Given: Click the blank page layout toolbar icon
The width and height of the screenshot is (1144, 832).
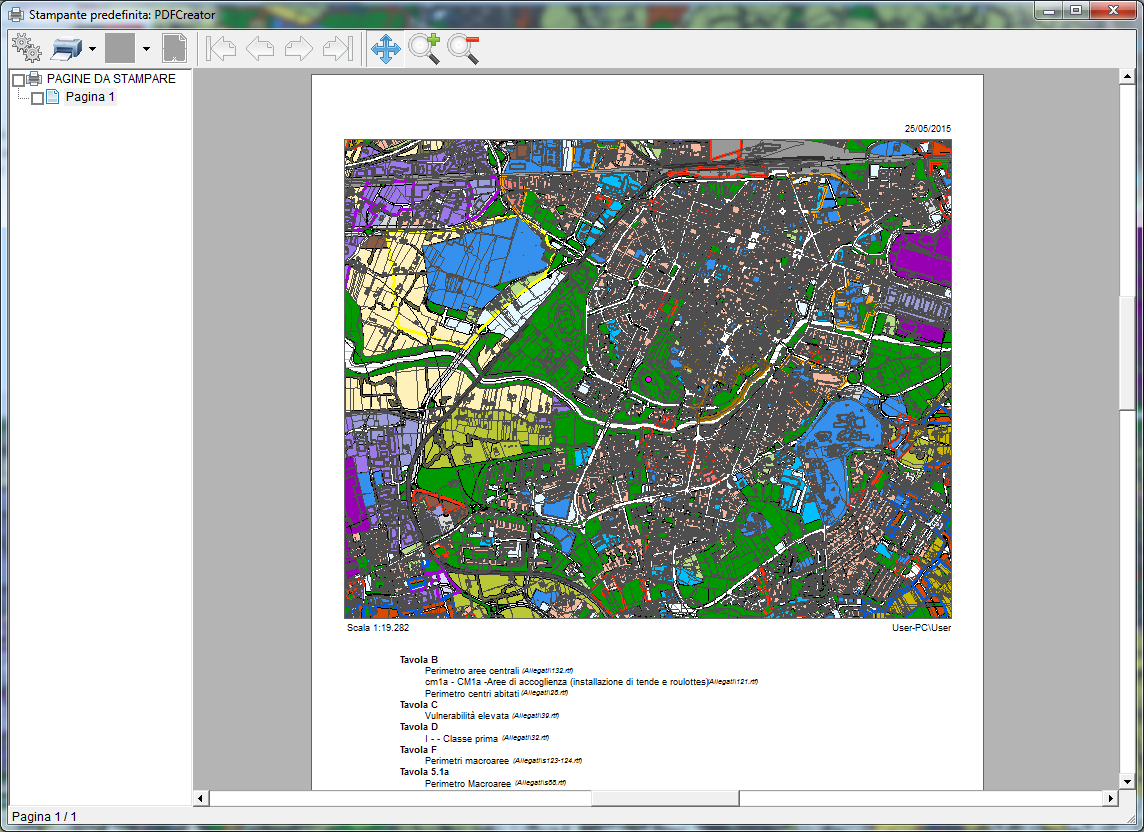Looking at the screenshot, I should click(x=174, y=49).
